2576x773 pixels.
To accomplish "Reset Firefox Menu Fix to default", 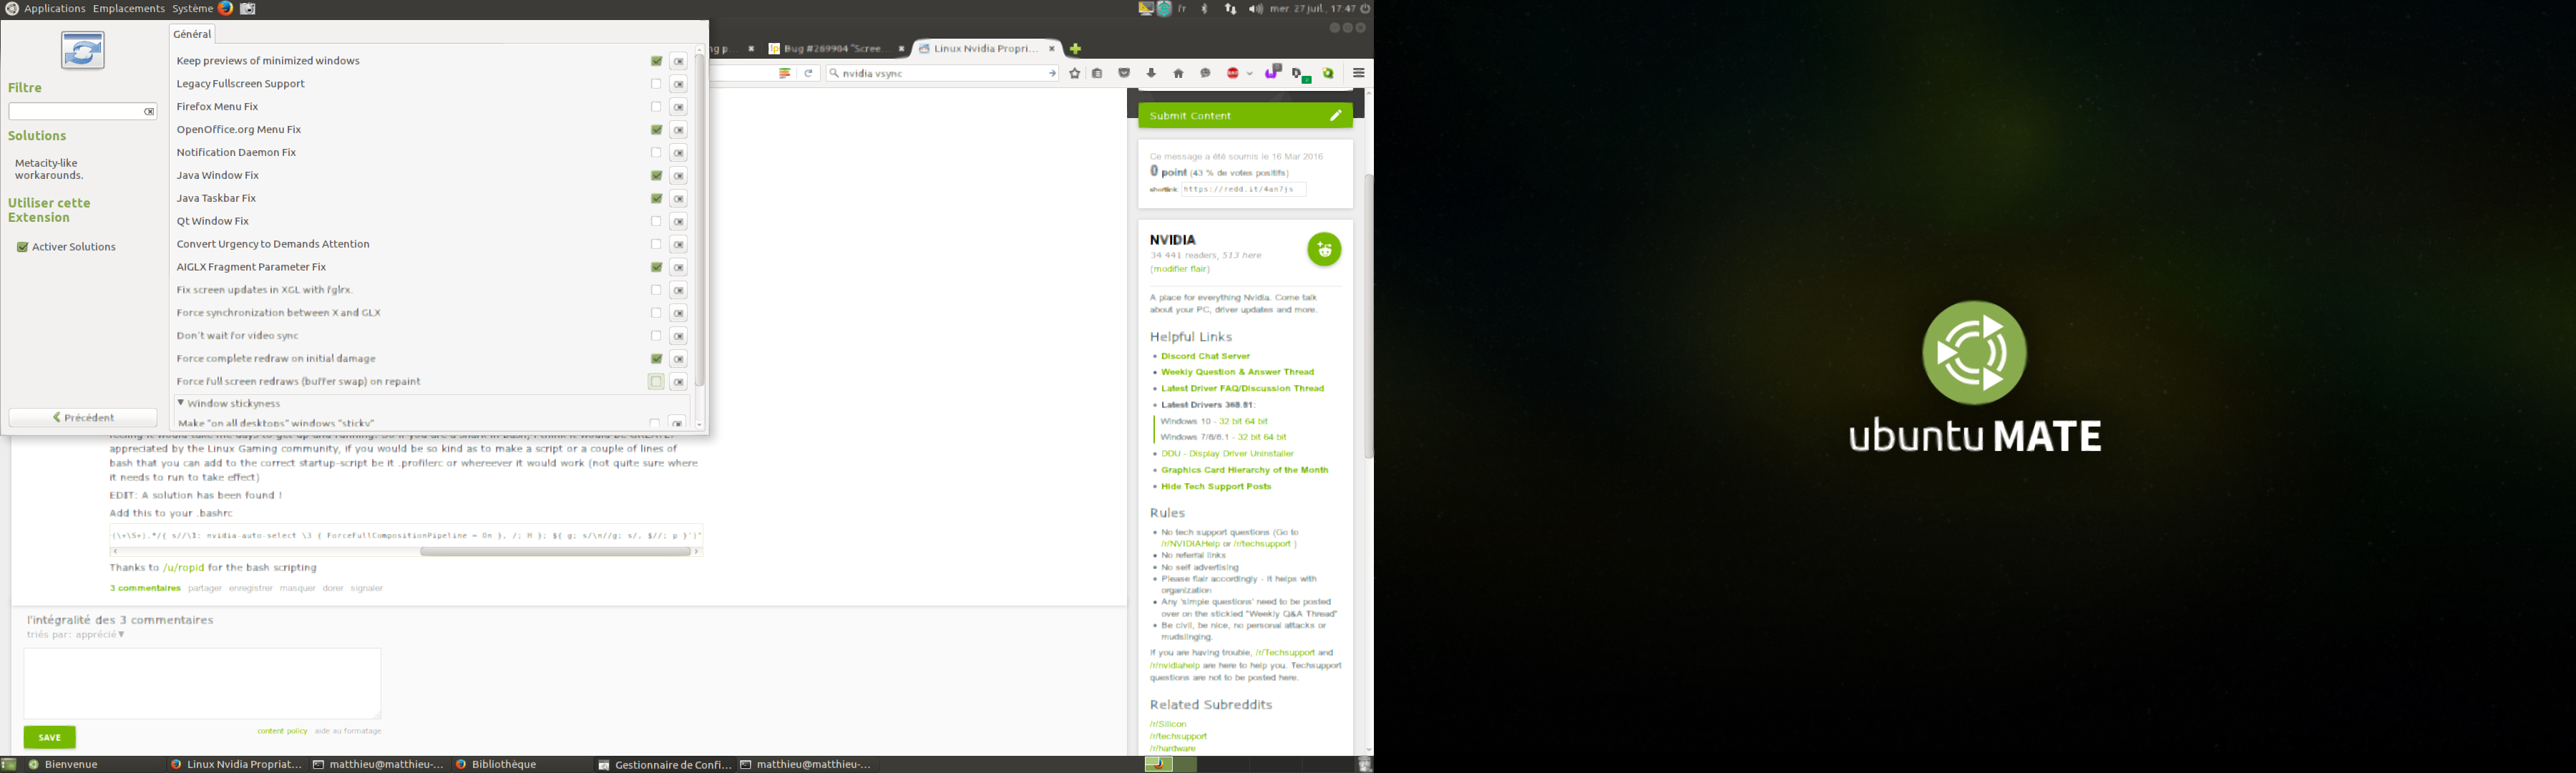I will point(678,107).
